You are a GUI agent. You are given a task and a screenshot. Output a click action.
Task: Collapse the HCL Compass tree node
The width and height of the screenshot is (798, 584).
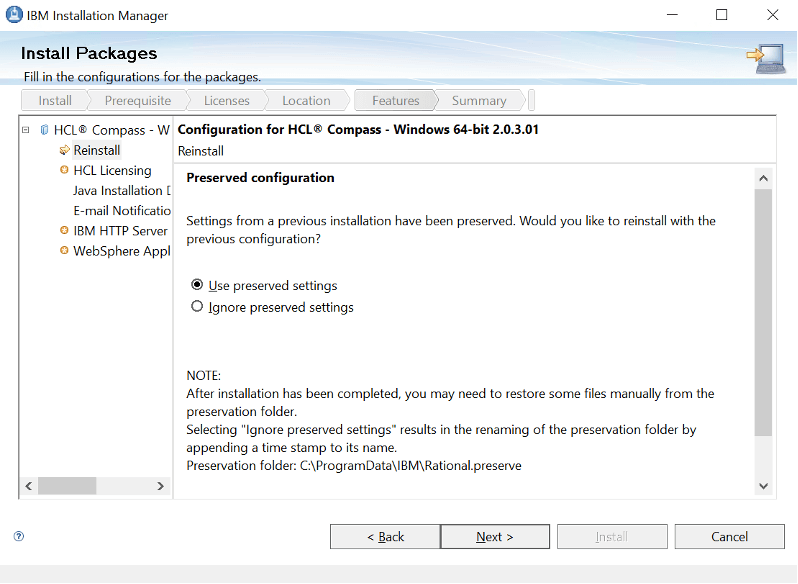[26, 130]
